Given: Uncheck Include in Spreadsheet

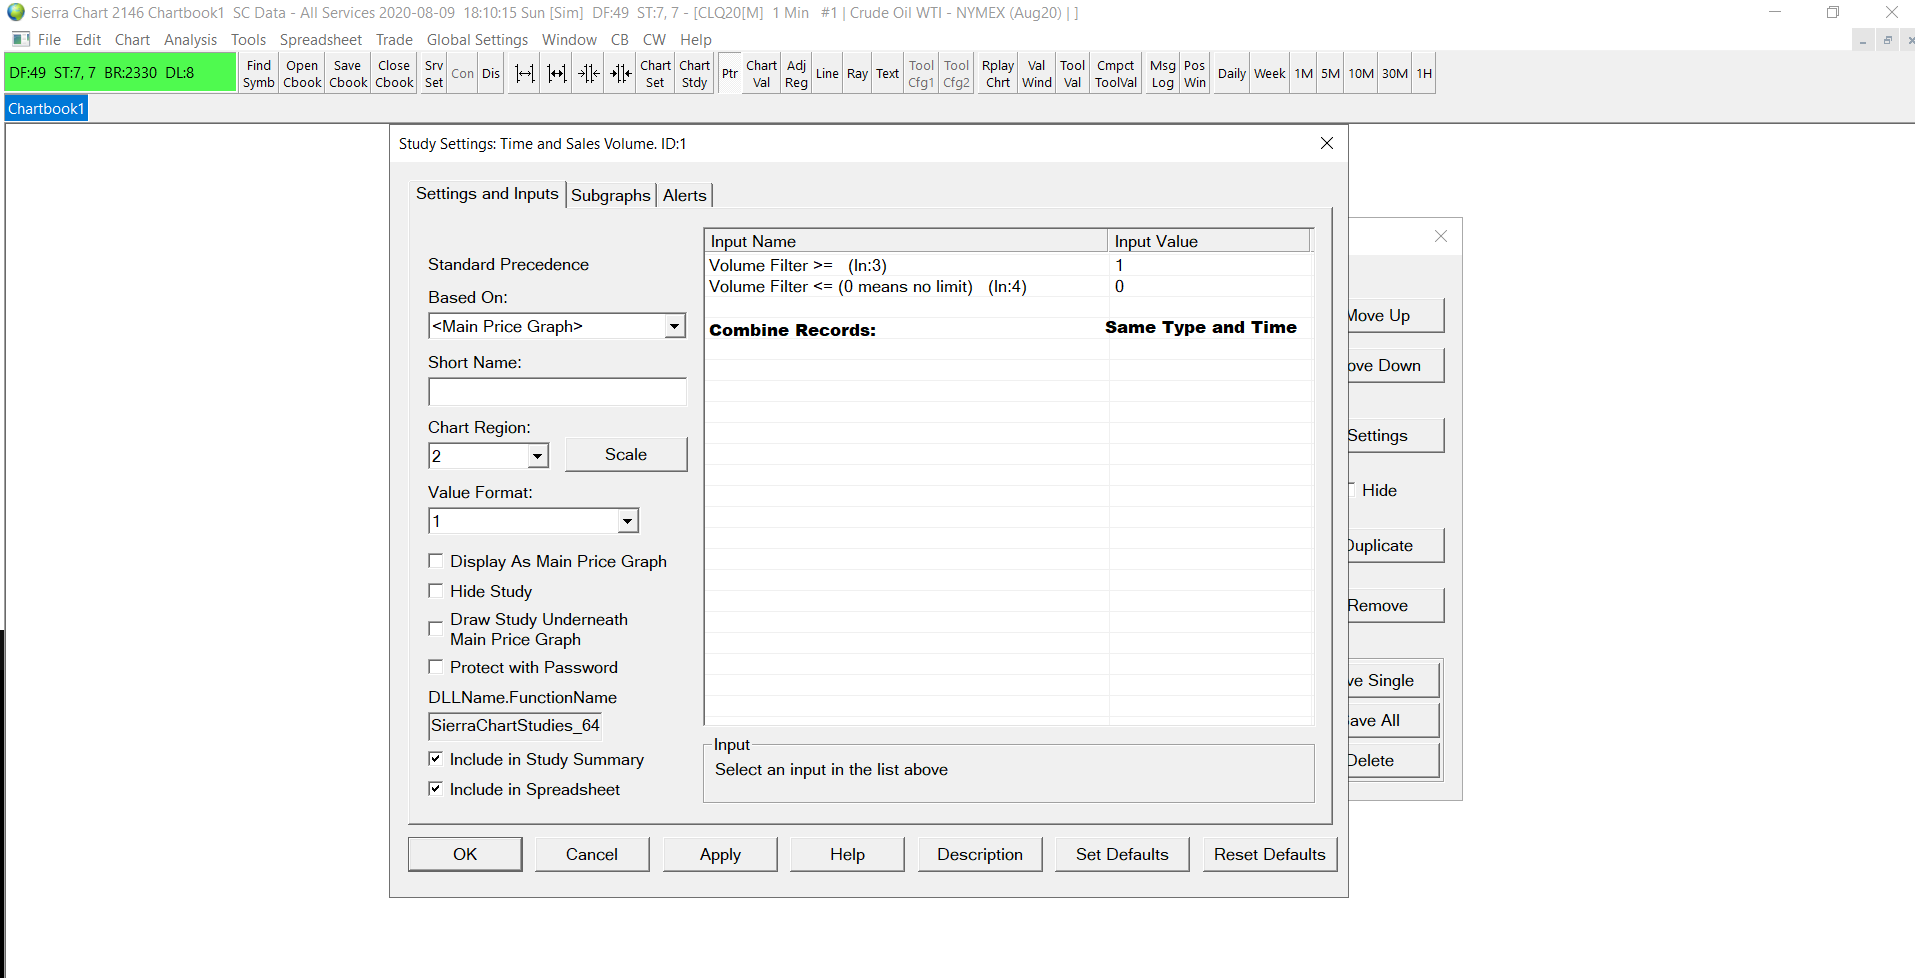Looking at the screenshot, I should (436, 789).
